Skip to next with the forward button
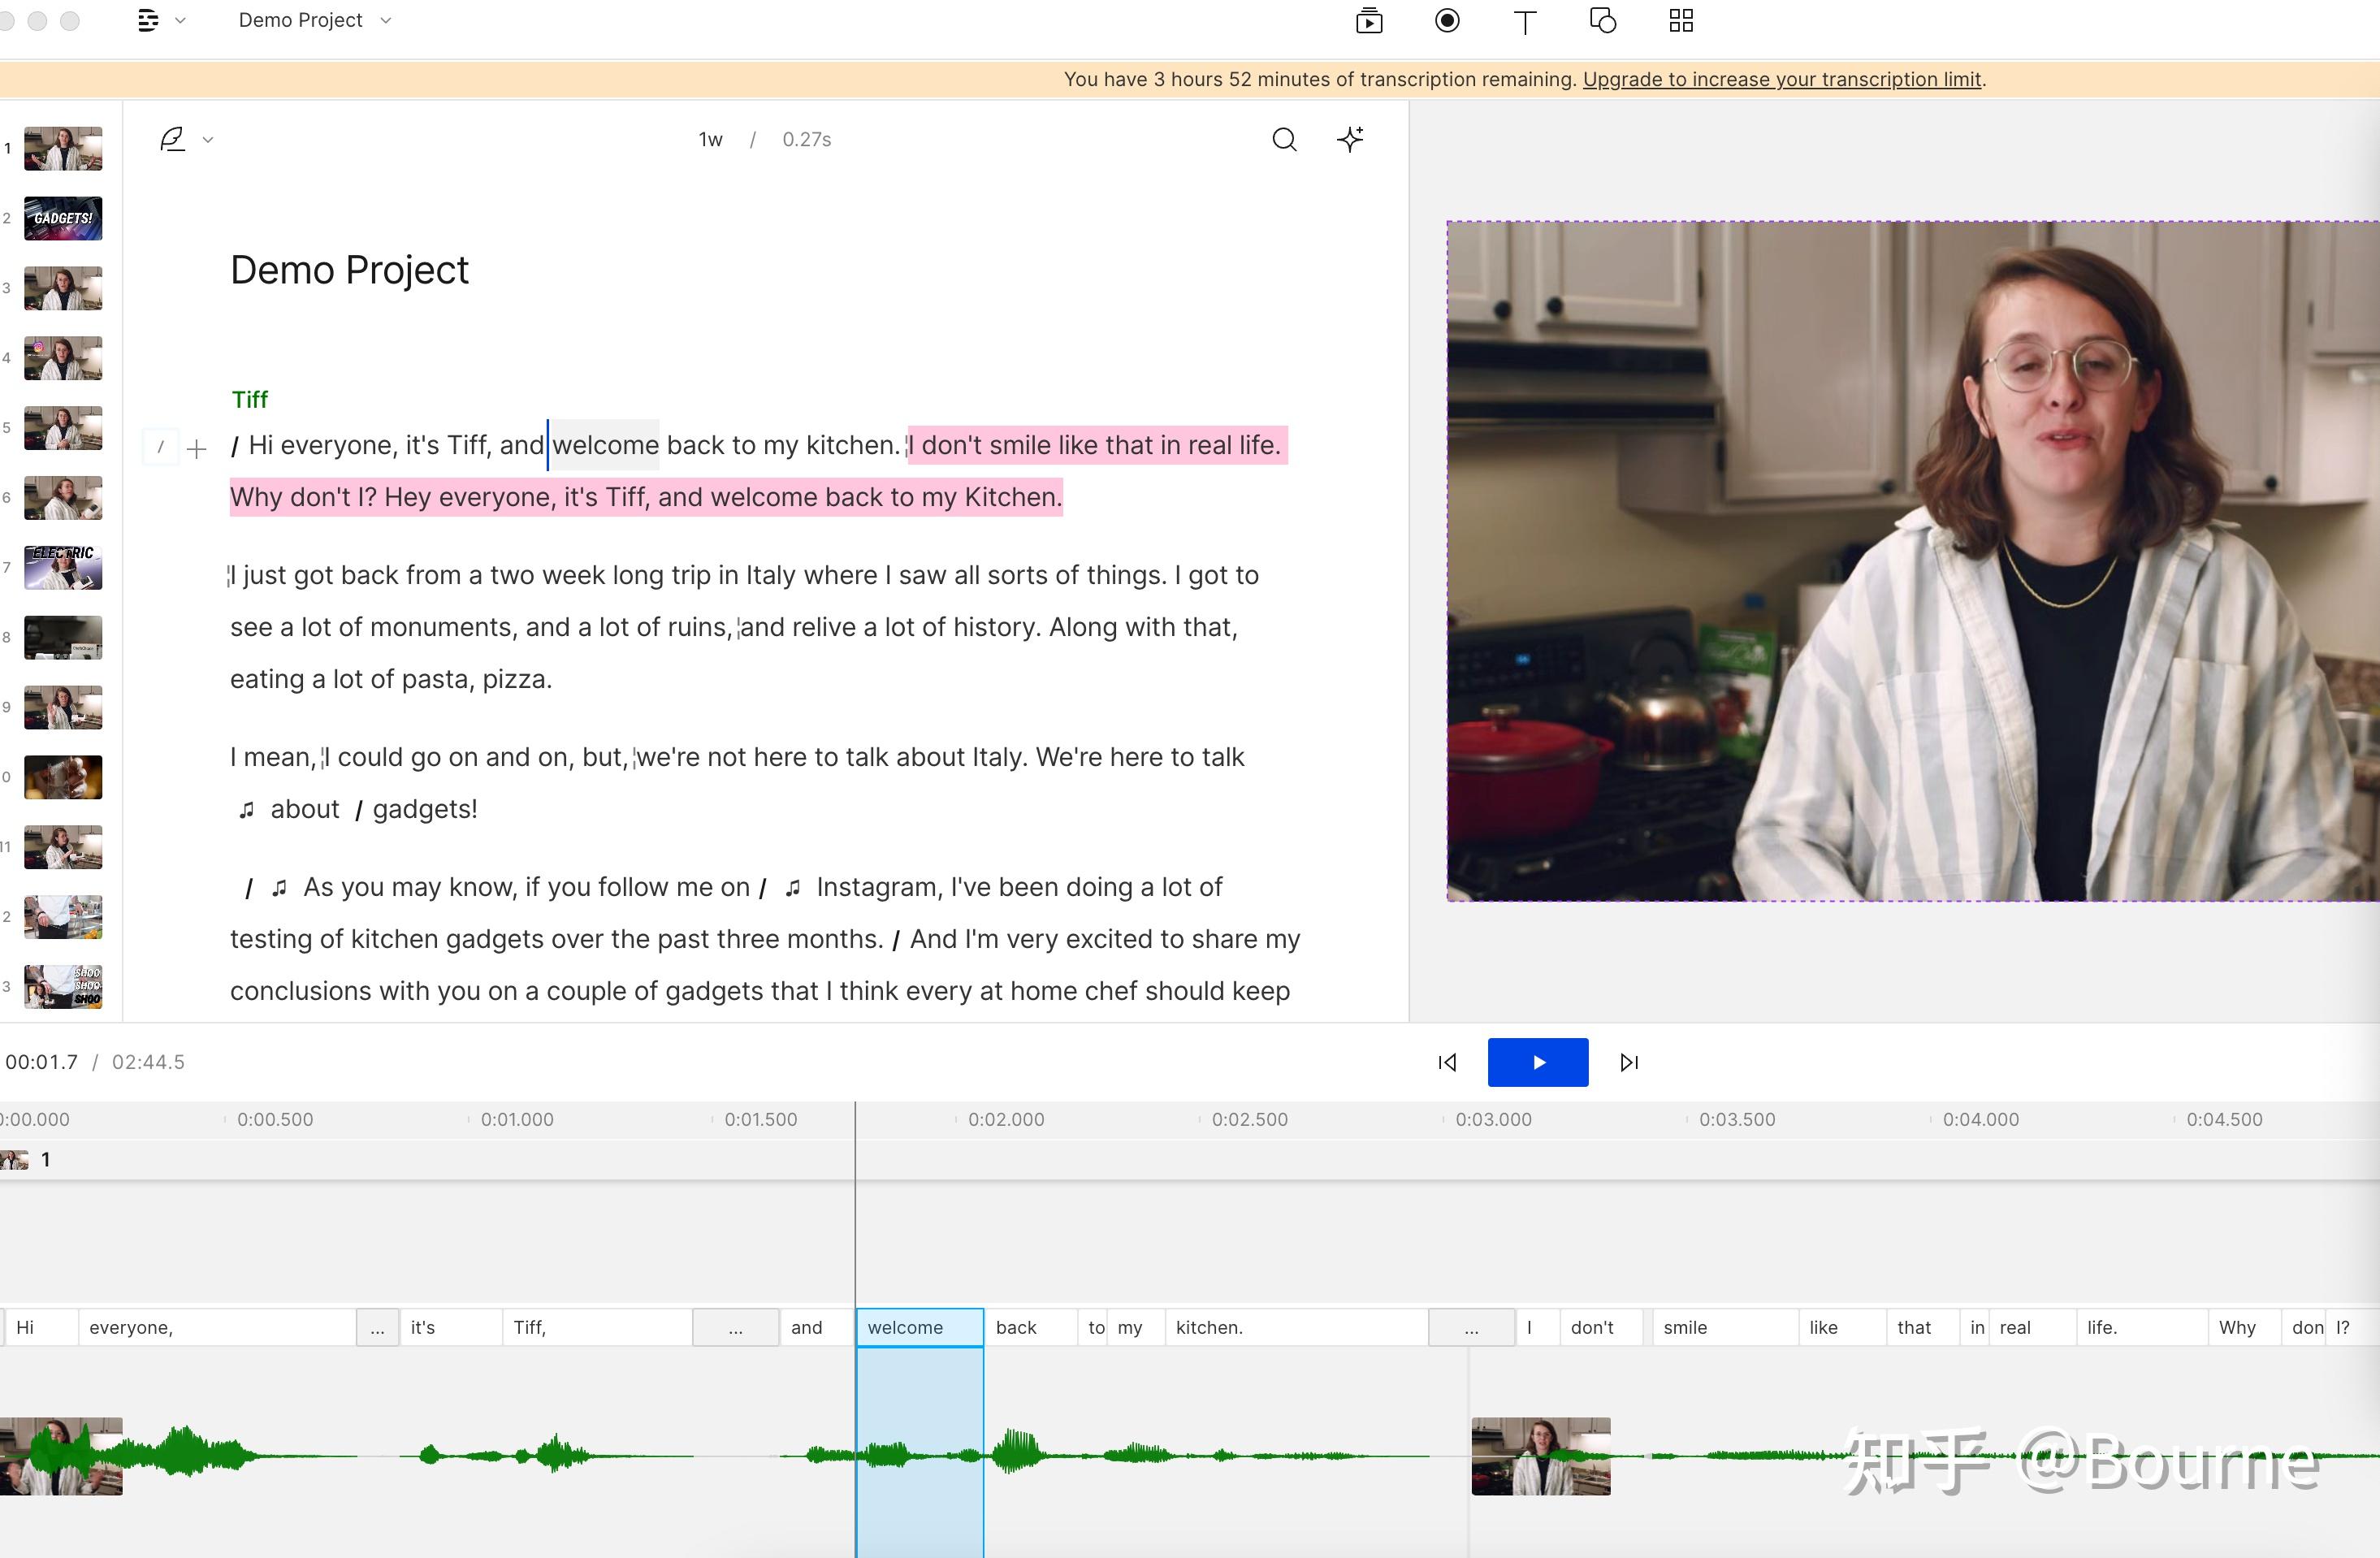This screenshot has height=1558, width=2380. click(x=1629, y=1062)
